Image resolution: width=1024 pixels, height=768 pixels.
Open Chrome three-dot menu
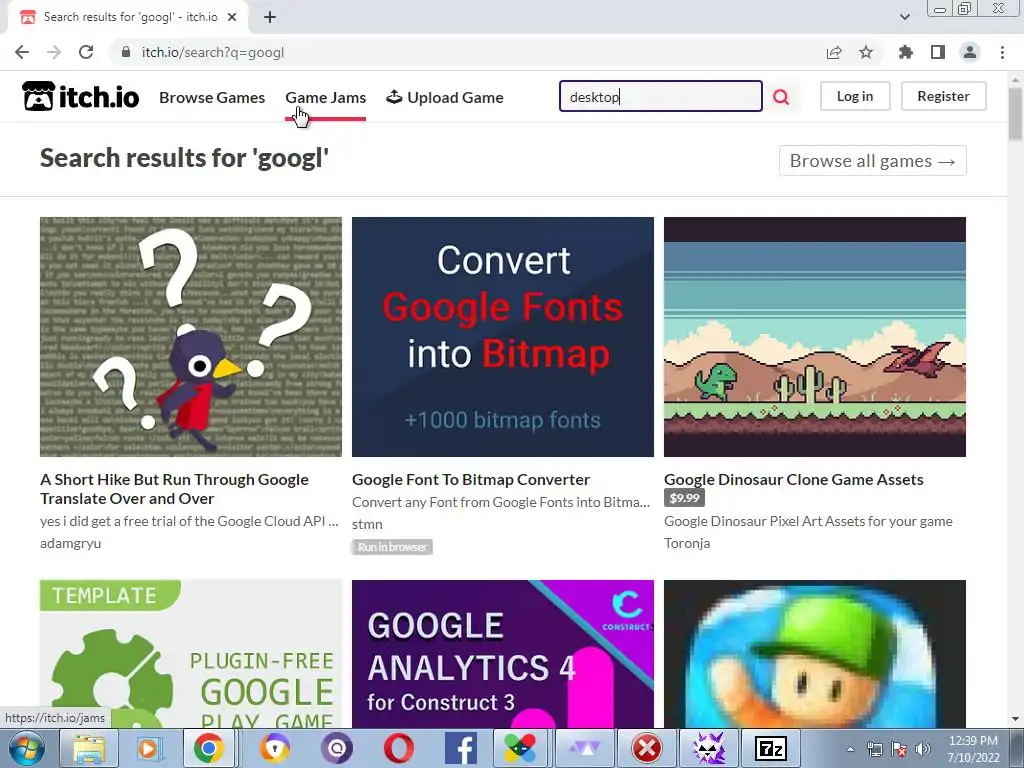point(1002,52)
